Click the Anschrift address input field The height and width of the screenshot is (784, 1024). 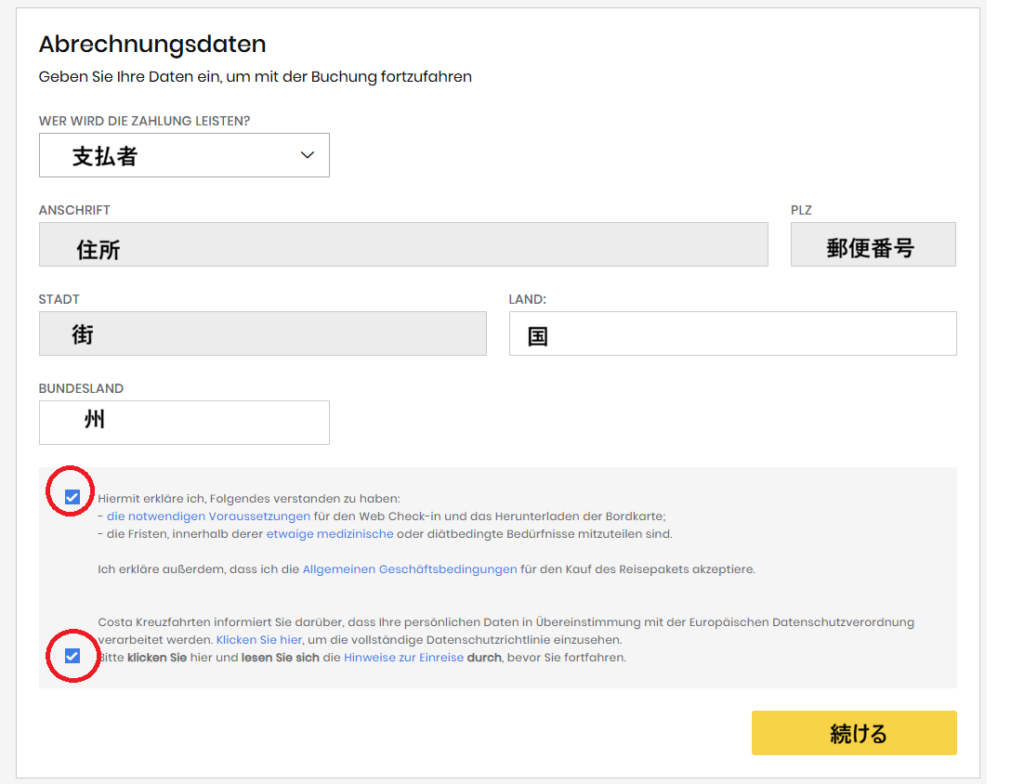(403, 245)
